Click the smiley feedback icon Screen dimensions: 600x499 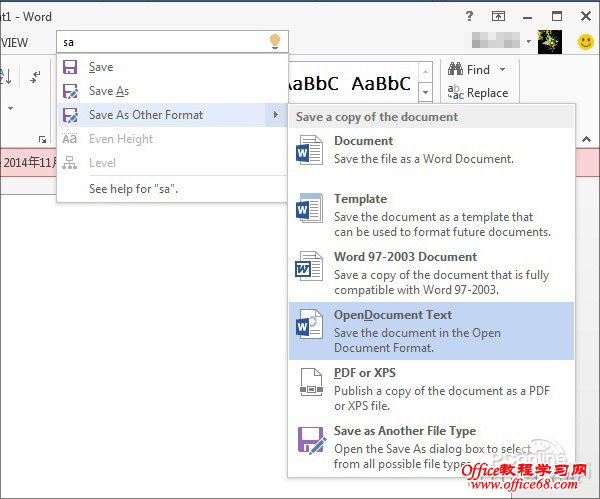(x=585, y=42)
